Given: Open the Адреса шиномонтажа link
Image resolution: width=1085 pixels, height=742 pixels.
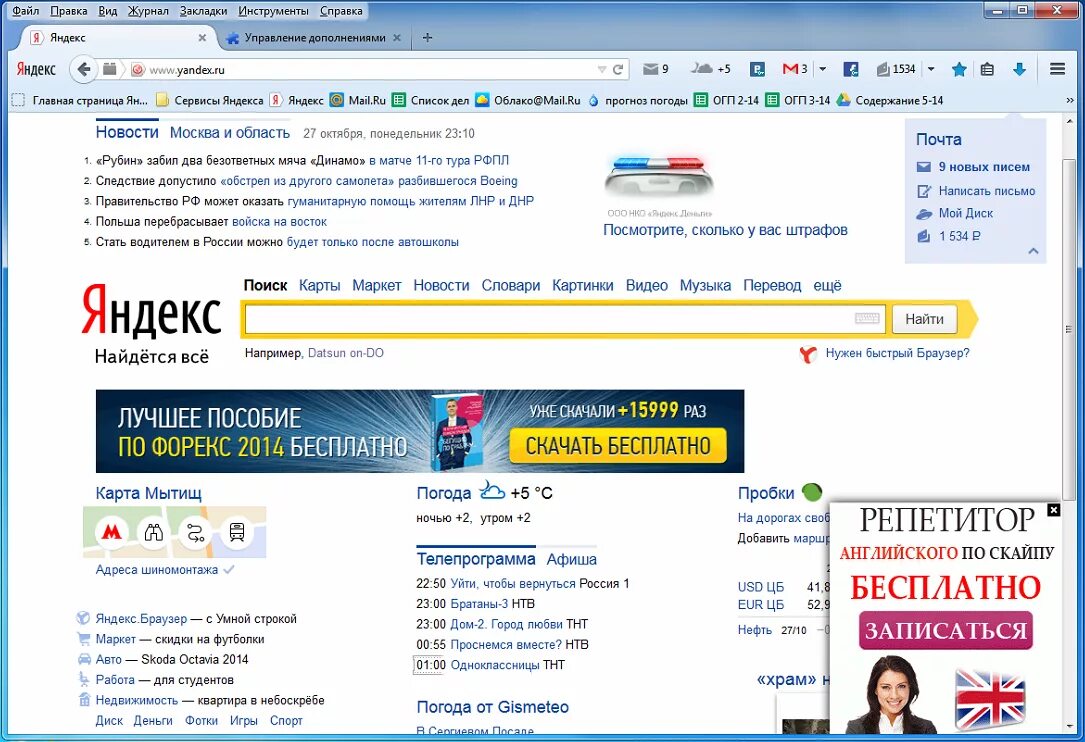Looking at the screenshot, I should point(156,570).
